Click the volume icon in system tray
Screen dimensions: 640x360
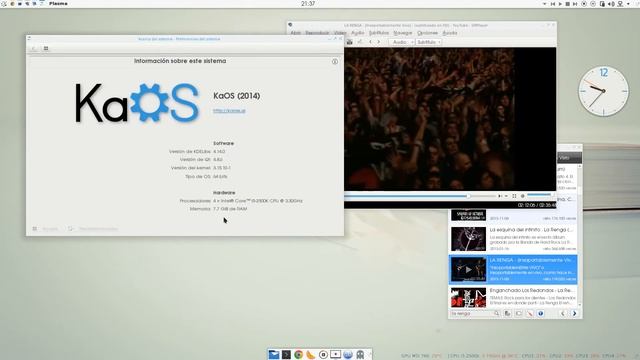611,4
